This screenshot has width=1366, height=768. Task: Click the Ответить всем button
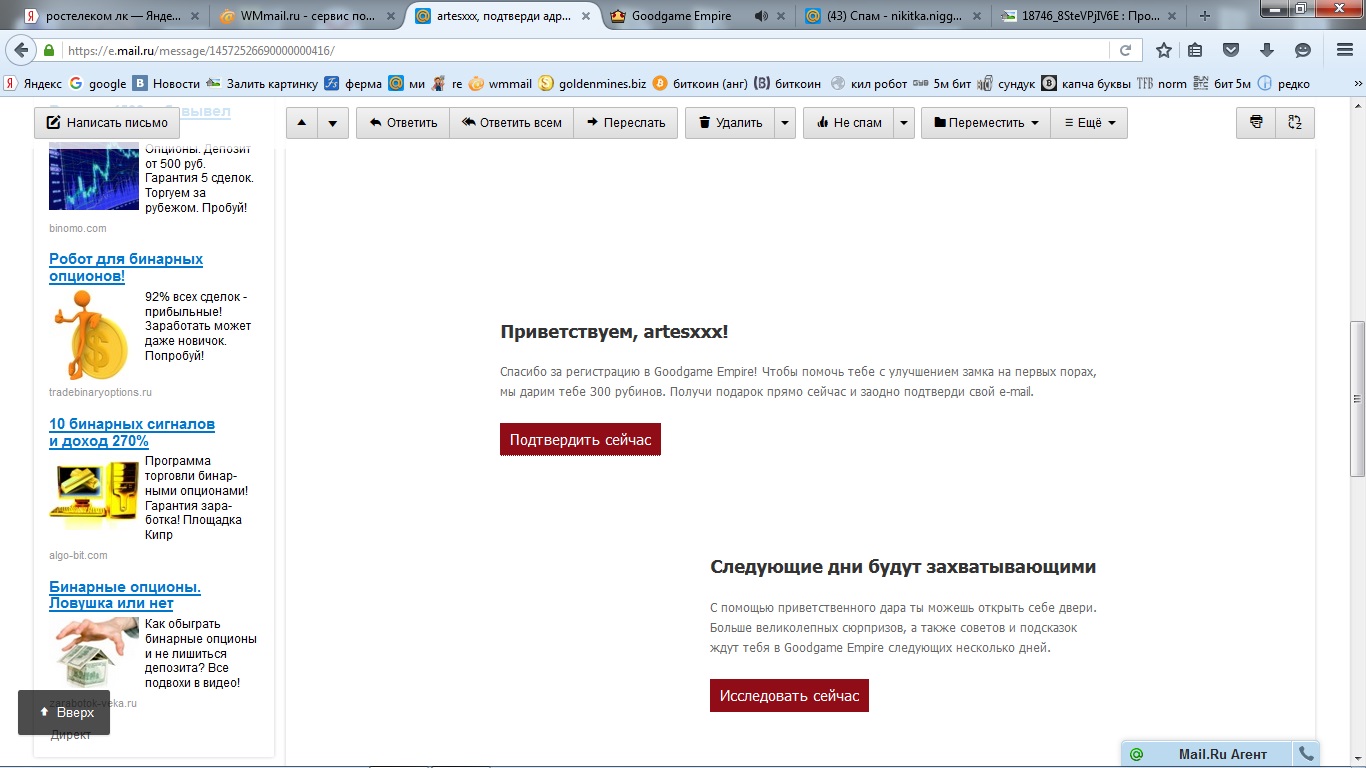click(511, 123)
